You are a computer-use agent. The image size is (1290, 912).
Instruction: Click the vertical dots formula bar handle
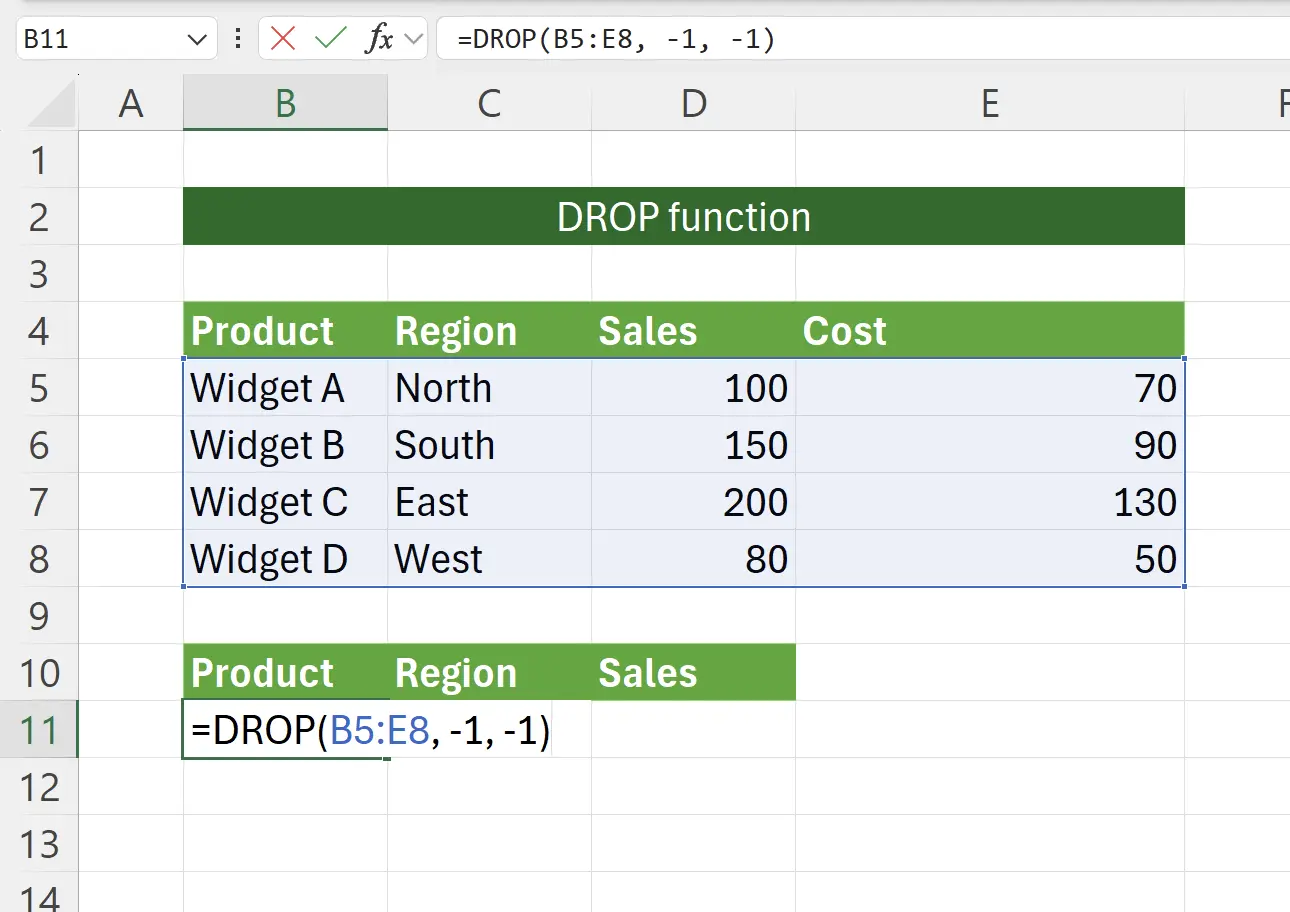pos(238,40)
